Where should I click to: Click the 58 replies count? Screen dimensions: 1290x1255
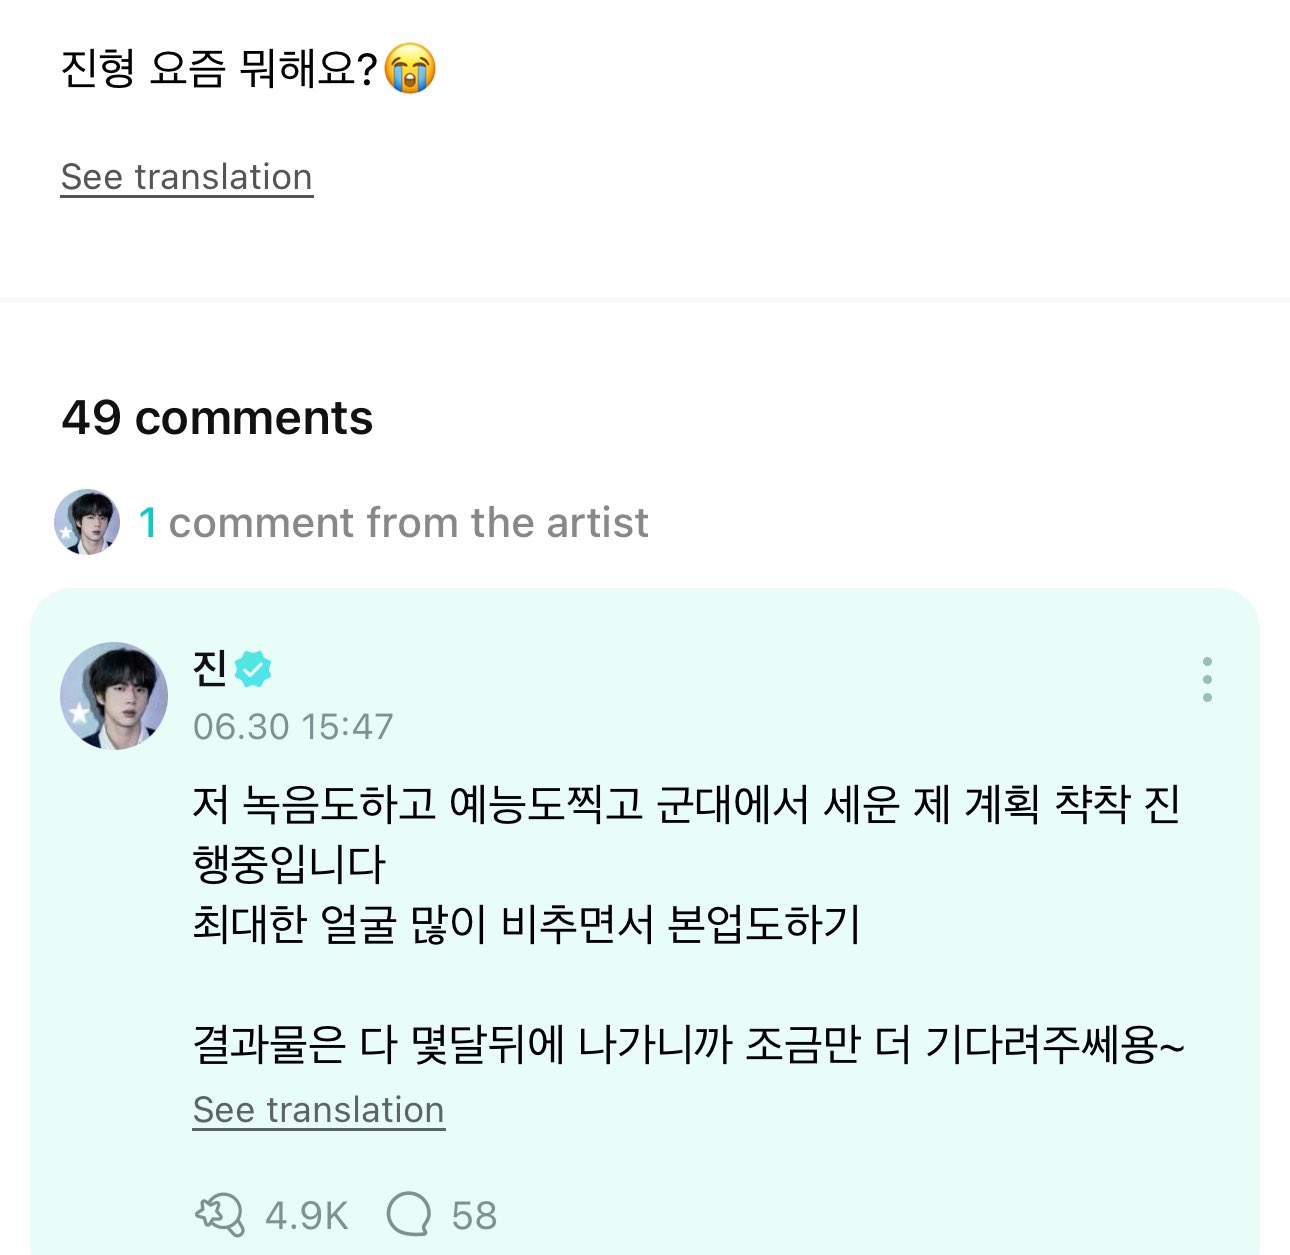click(x=474, y=1216)
